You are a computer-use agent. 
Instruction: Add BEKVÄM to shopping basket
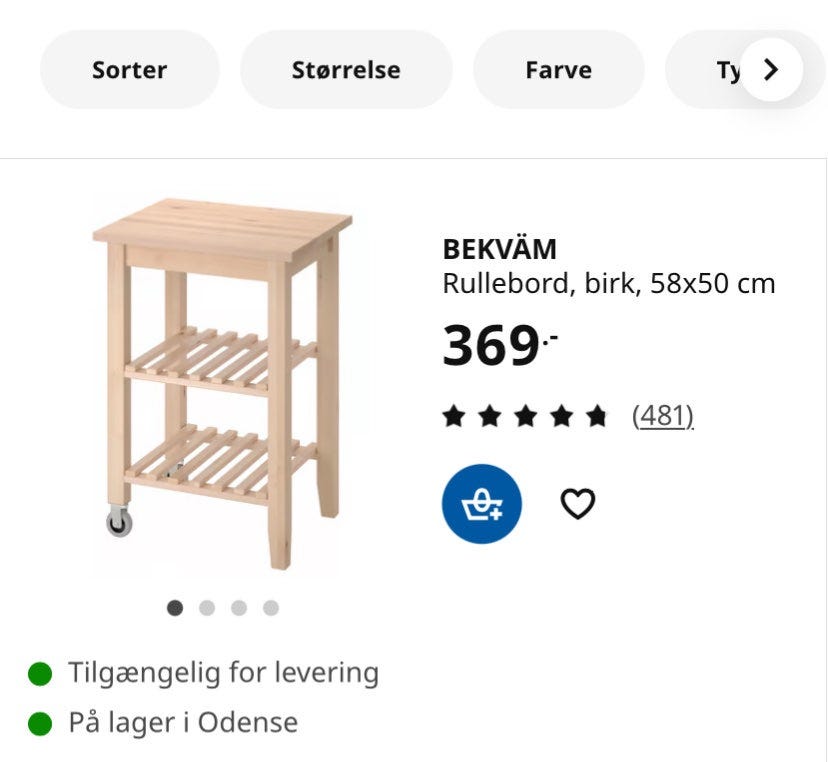pos(482,503)
